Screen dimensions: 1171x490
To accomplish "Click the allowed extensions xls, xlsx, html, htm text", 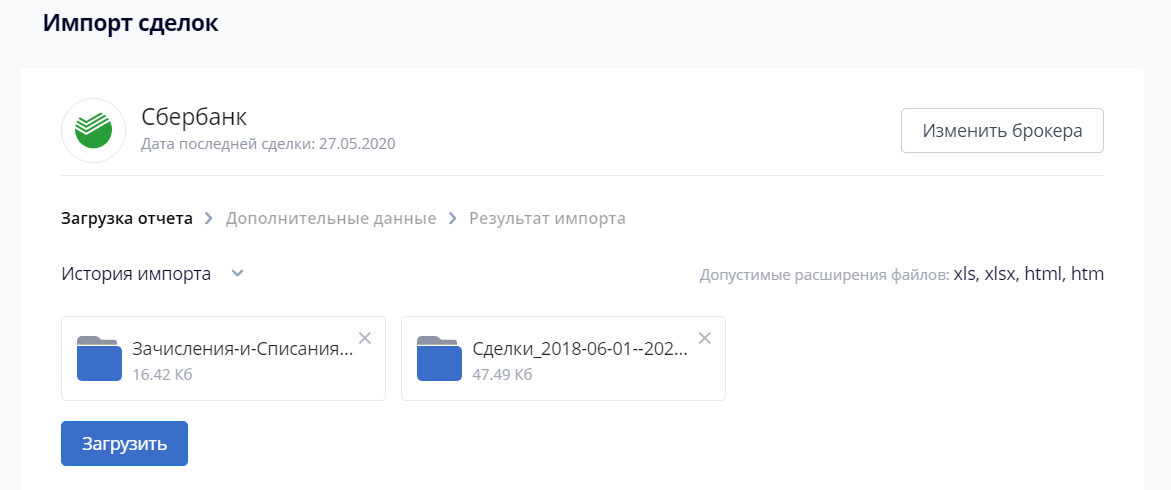I will [1029, 274].
